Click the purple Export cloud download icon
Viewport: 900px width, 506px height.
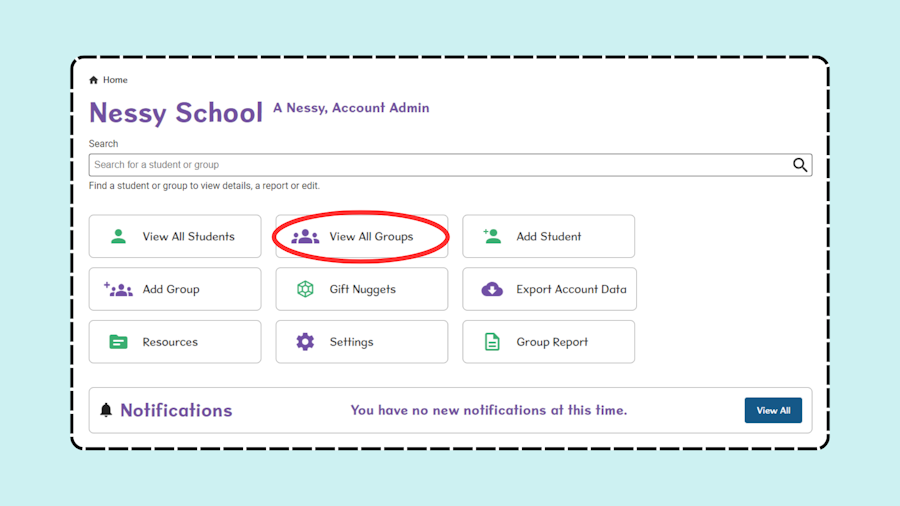[492, 289]
